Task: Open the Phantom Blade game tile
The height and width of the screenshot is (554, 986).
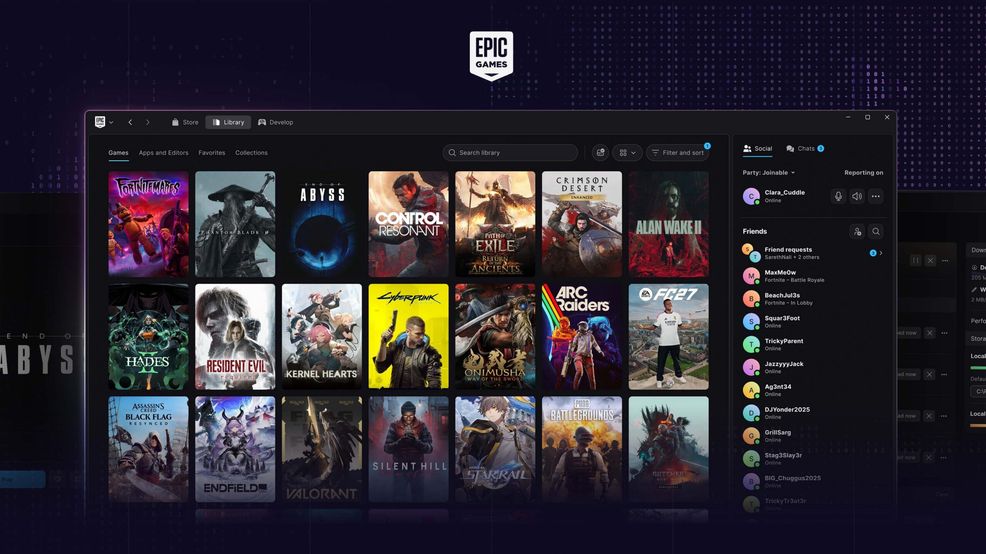Action: coord(235,224)
